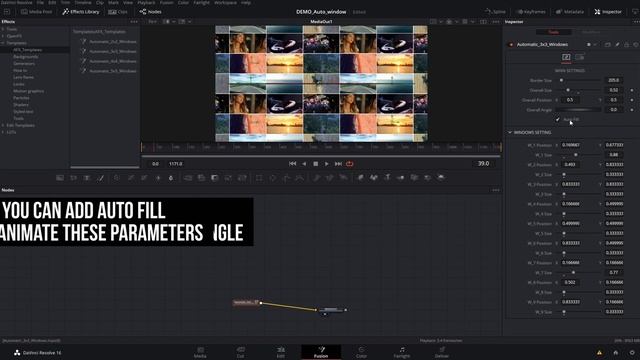Expand the Edit Templates category
This screenshot has height=360, width=640.
pos(3,125)
